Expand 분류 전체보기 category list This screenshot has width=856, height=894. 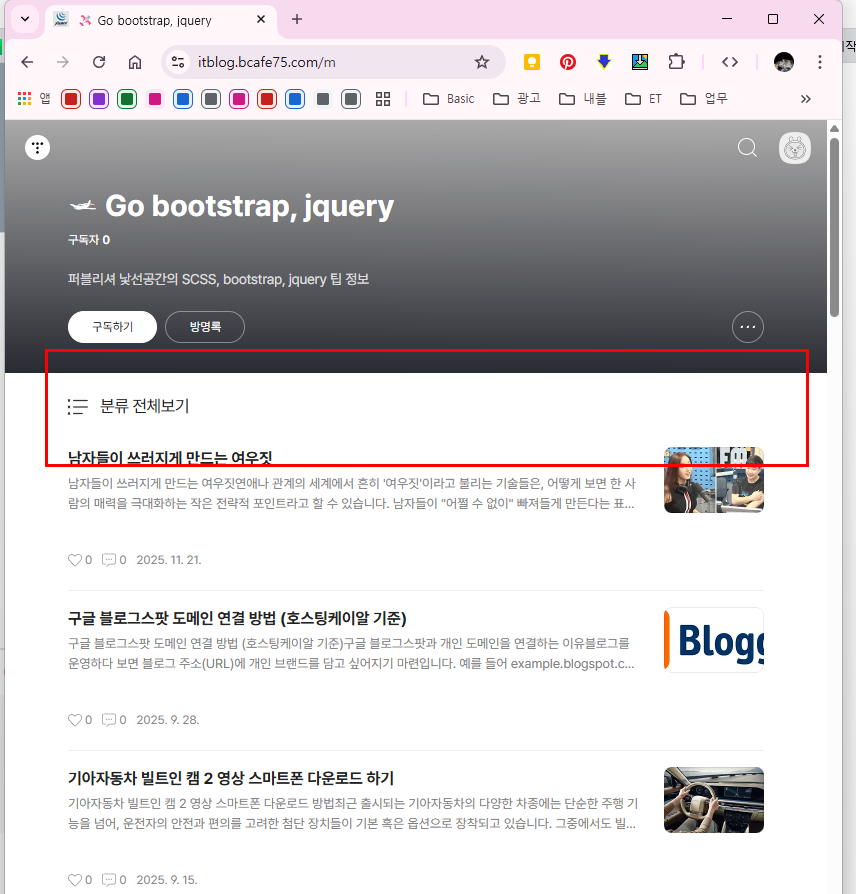pos(128,406)
